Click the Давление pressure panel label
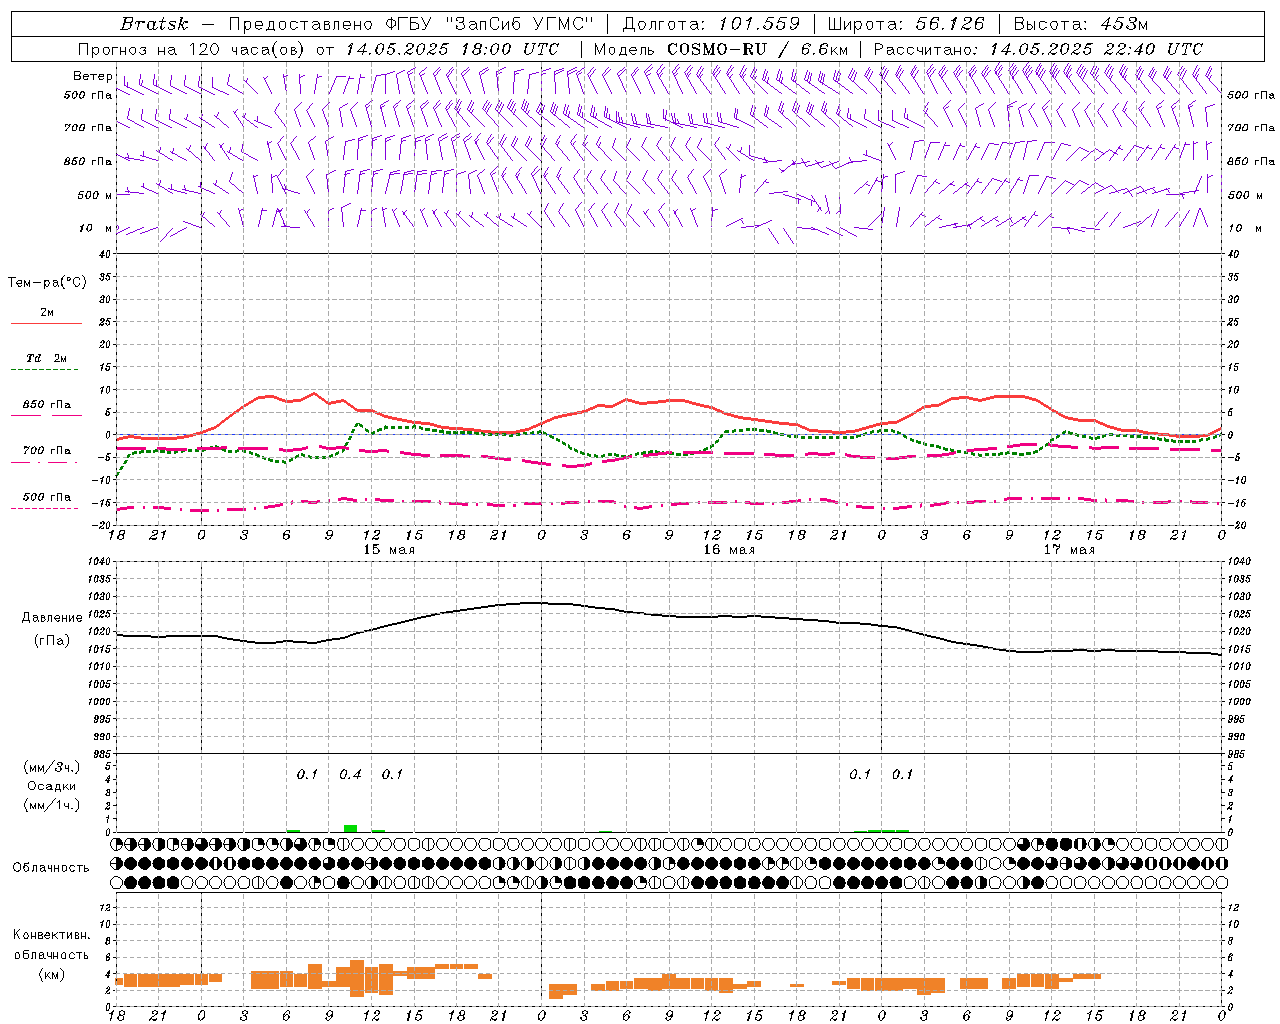The image size is (1280, 1024). tap(51, 618)
